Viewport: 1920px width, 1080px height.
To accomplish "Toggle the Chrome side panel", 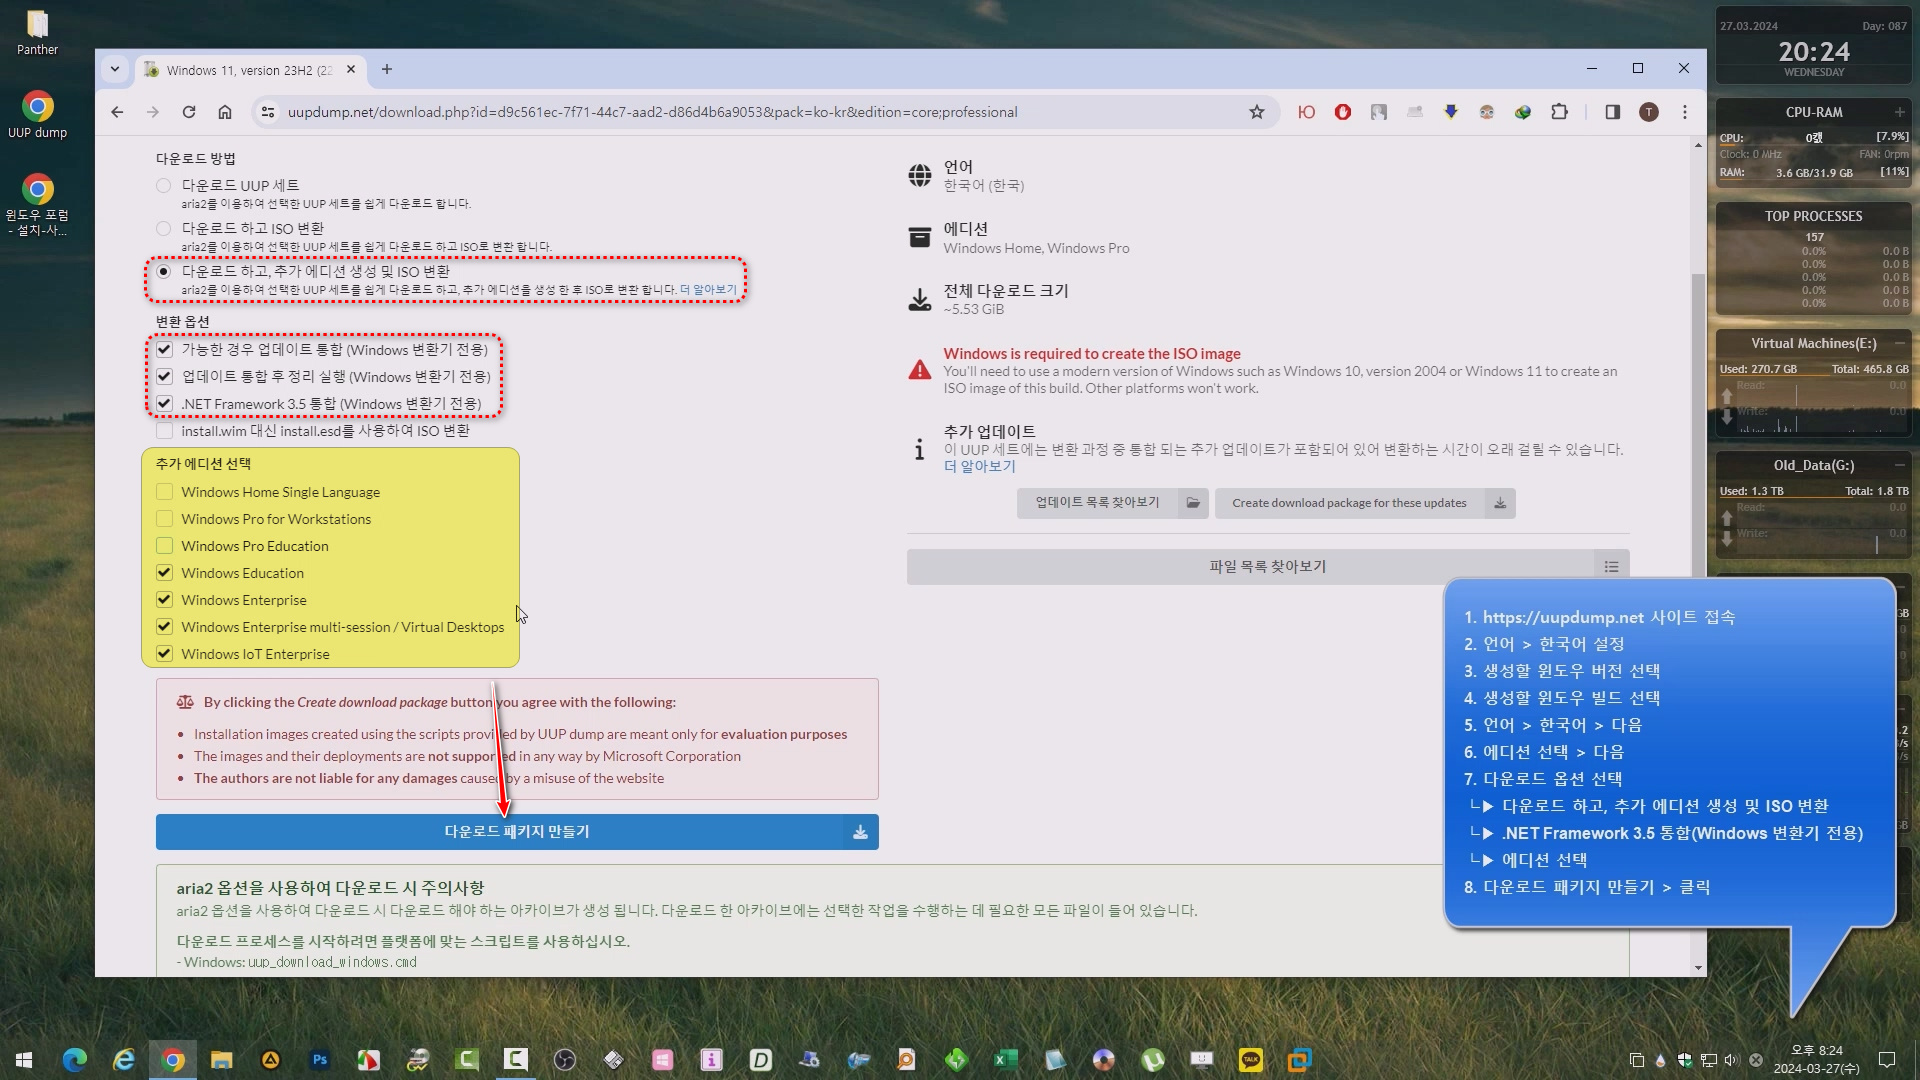I will tap(1613, 112).
